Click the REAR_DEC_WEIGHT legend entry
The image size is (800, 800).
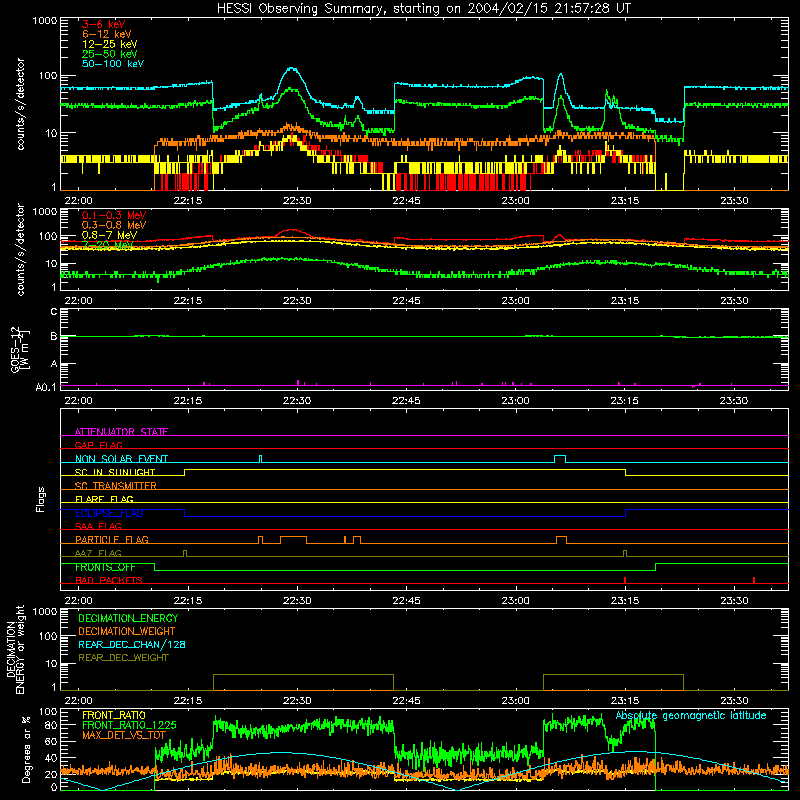[123, 658]
